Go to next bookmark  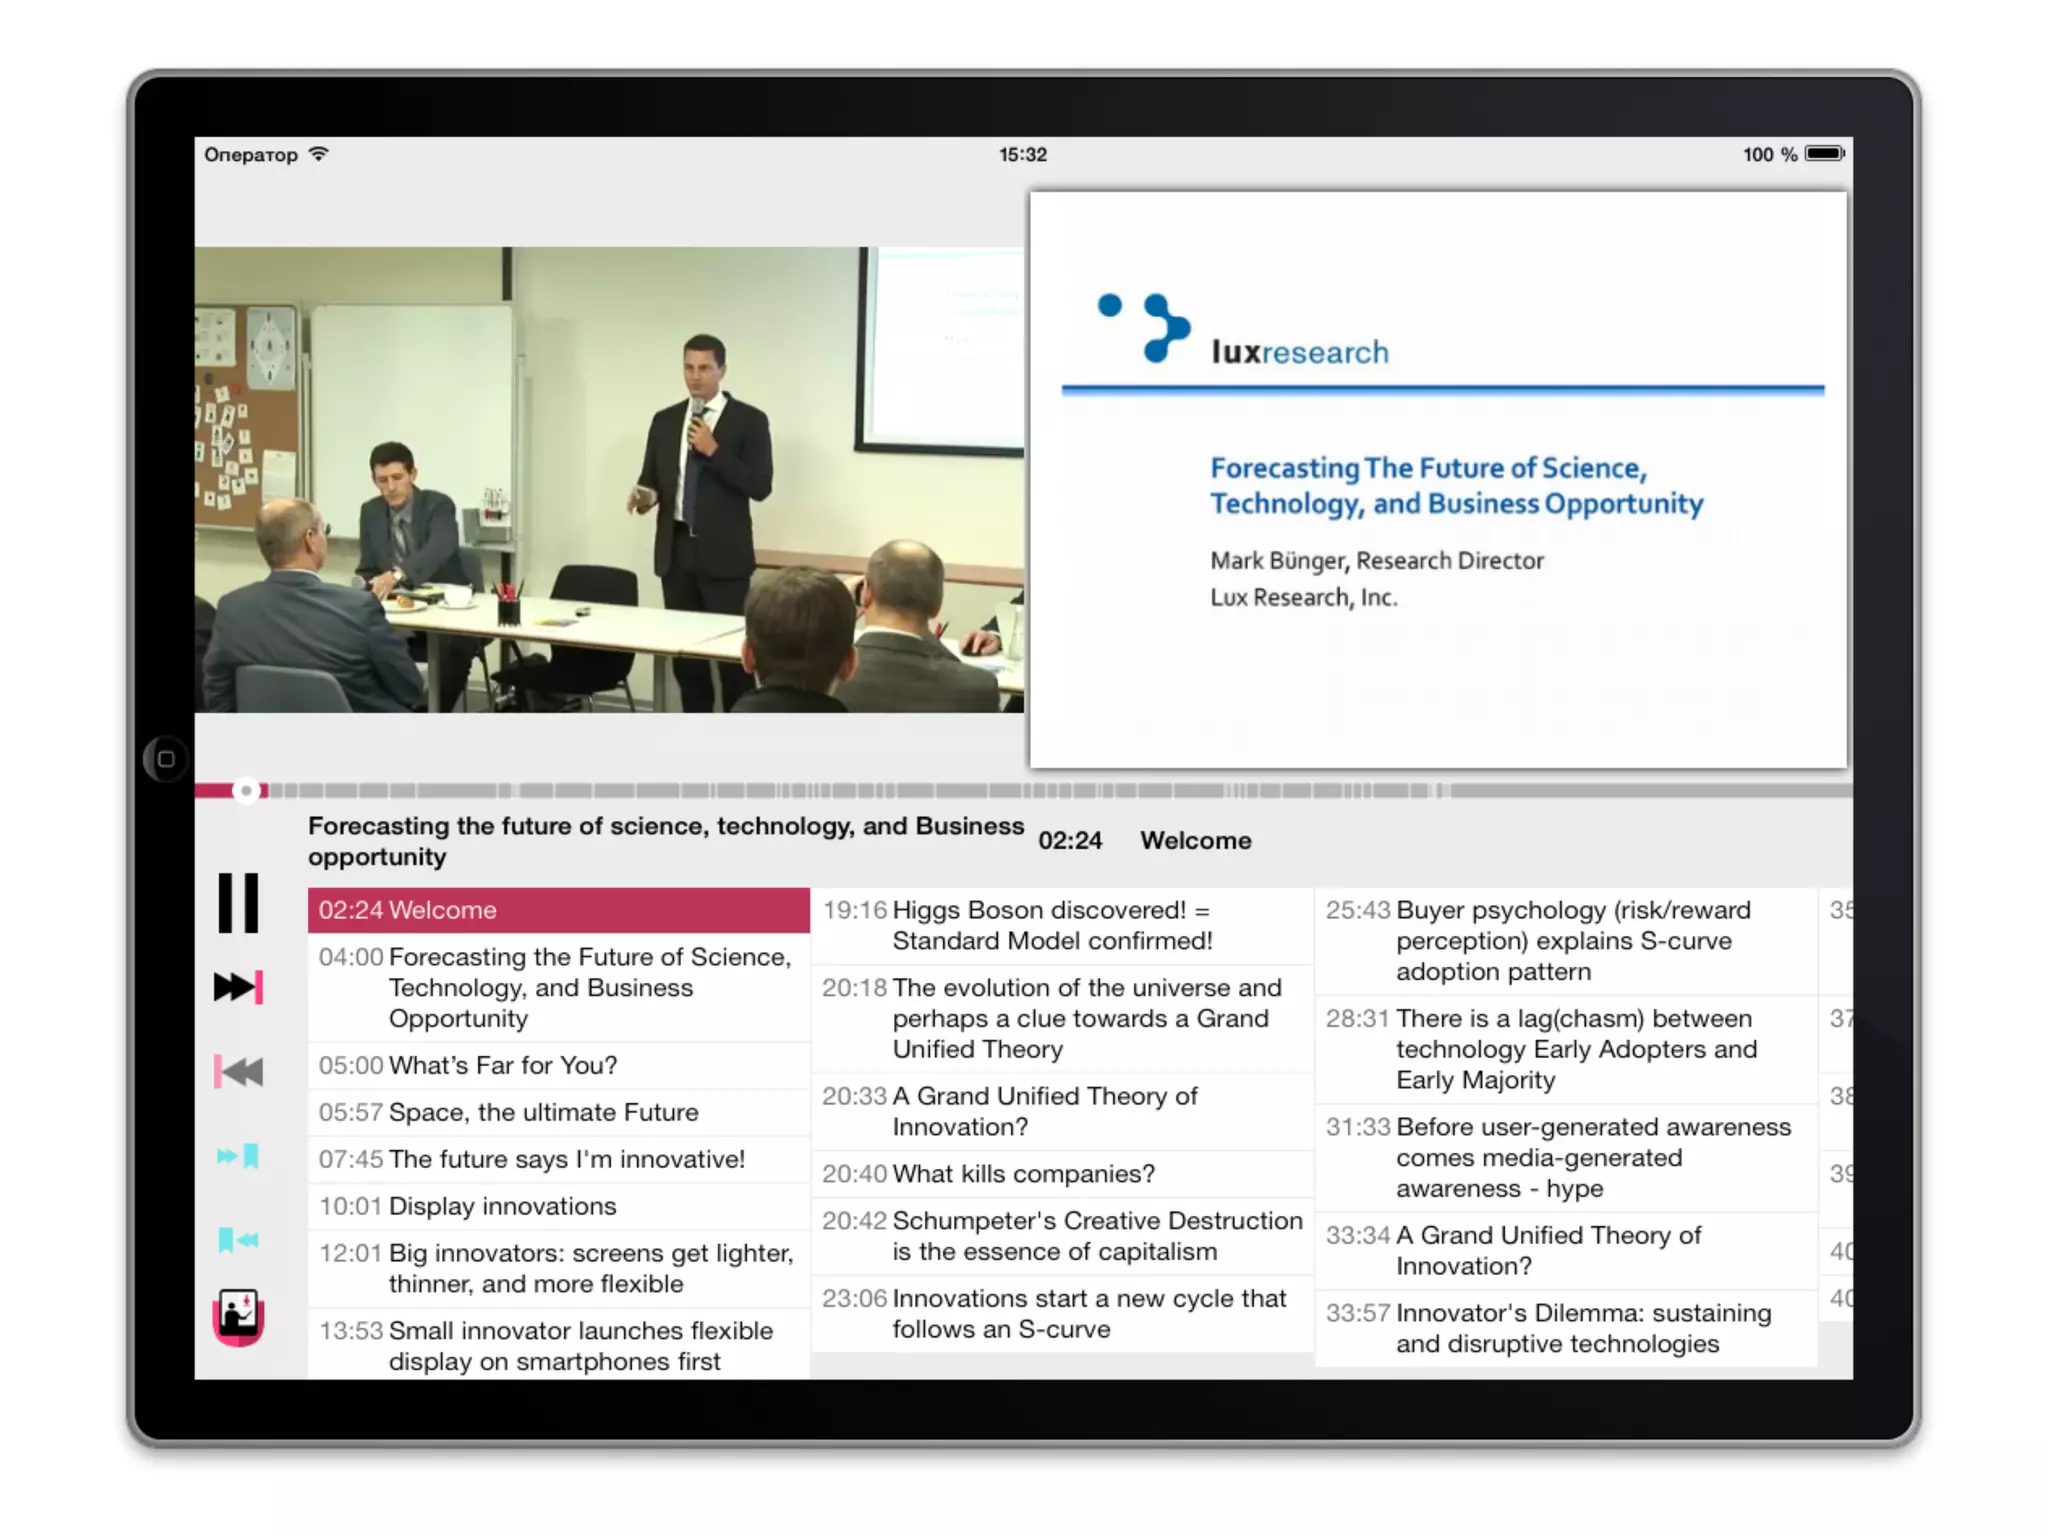pos(238,1157)
